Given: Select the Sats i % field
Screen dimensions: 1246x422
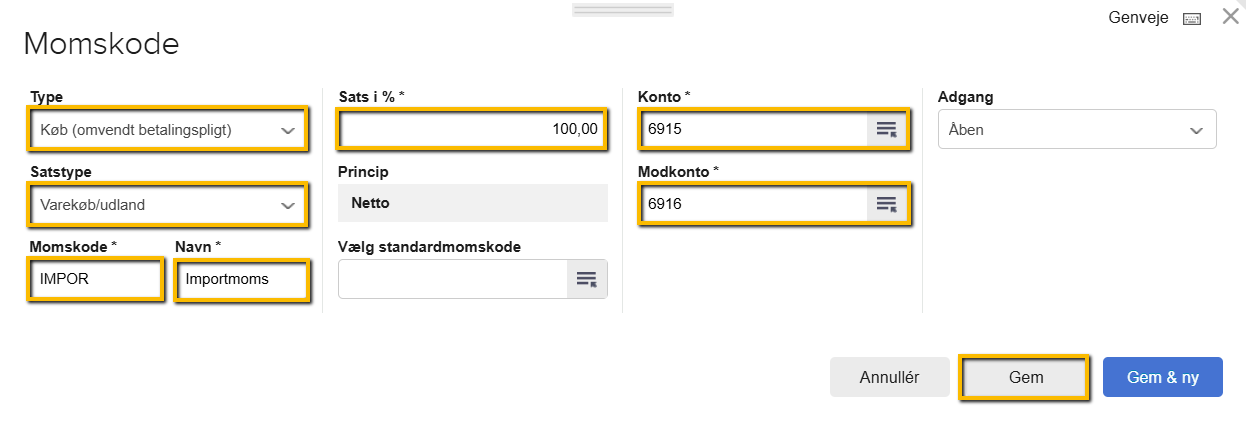Looking at the screenshot, I should (472, 129).
